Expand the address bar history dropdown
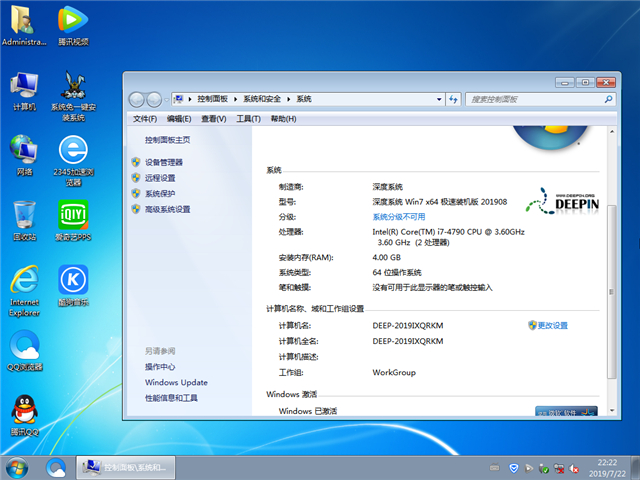 click(439, 99)
